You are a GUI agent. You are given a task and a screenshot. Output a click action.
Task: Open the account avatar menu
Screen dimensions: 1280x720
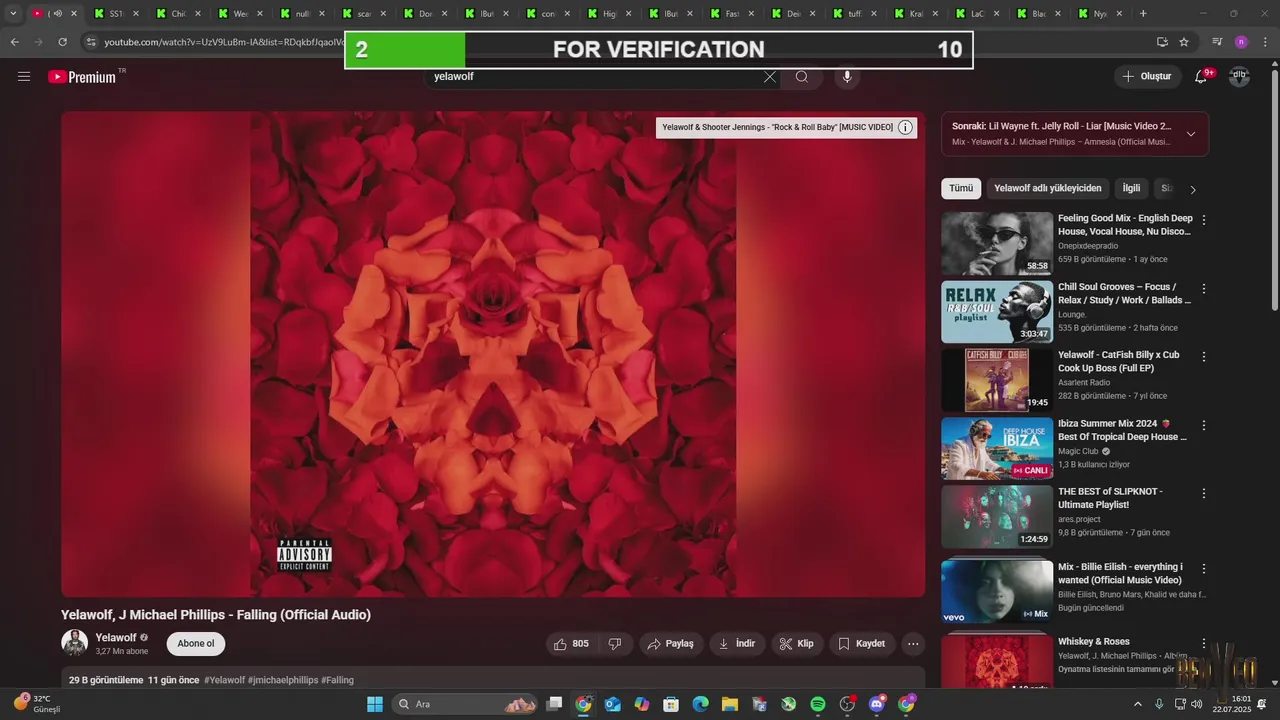[x=1239, y=76]
